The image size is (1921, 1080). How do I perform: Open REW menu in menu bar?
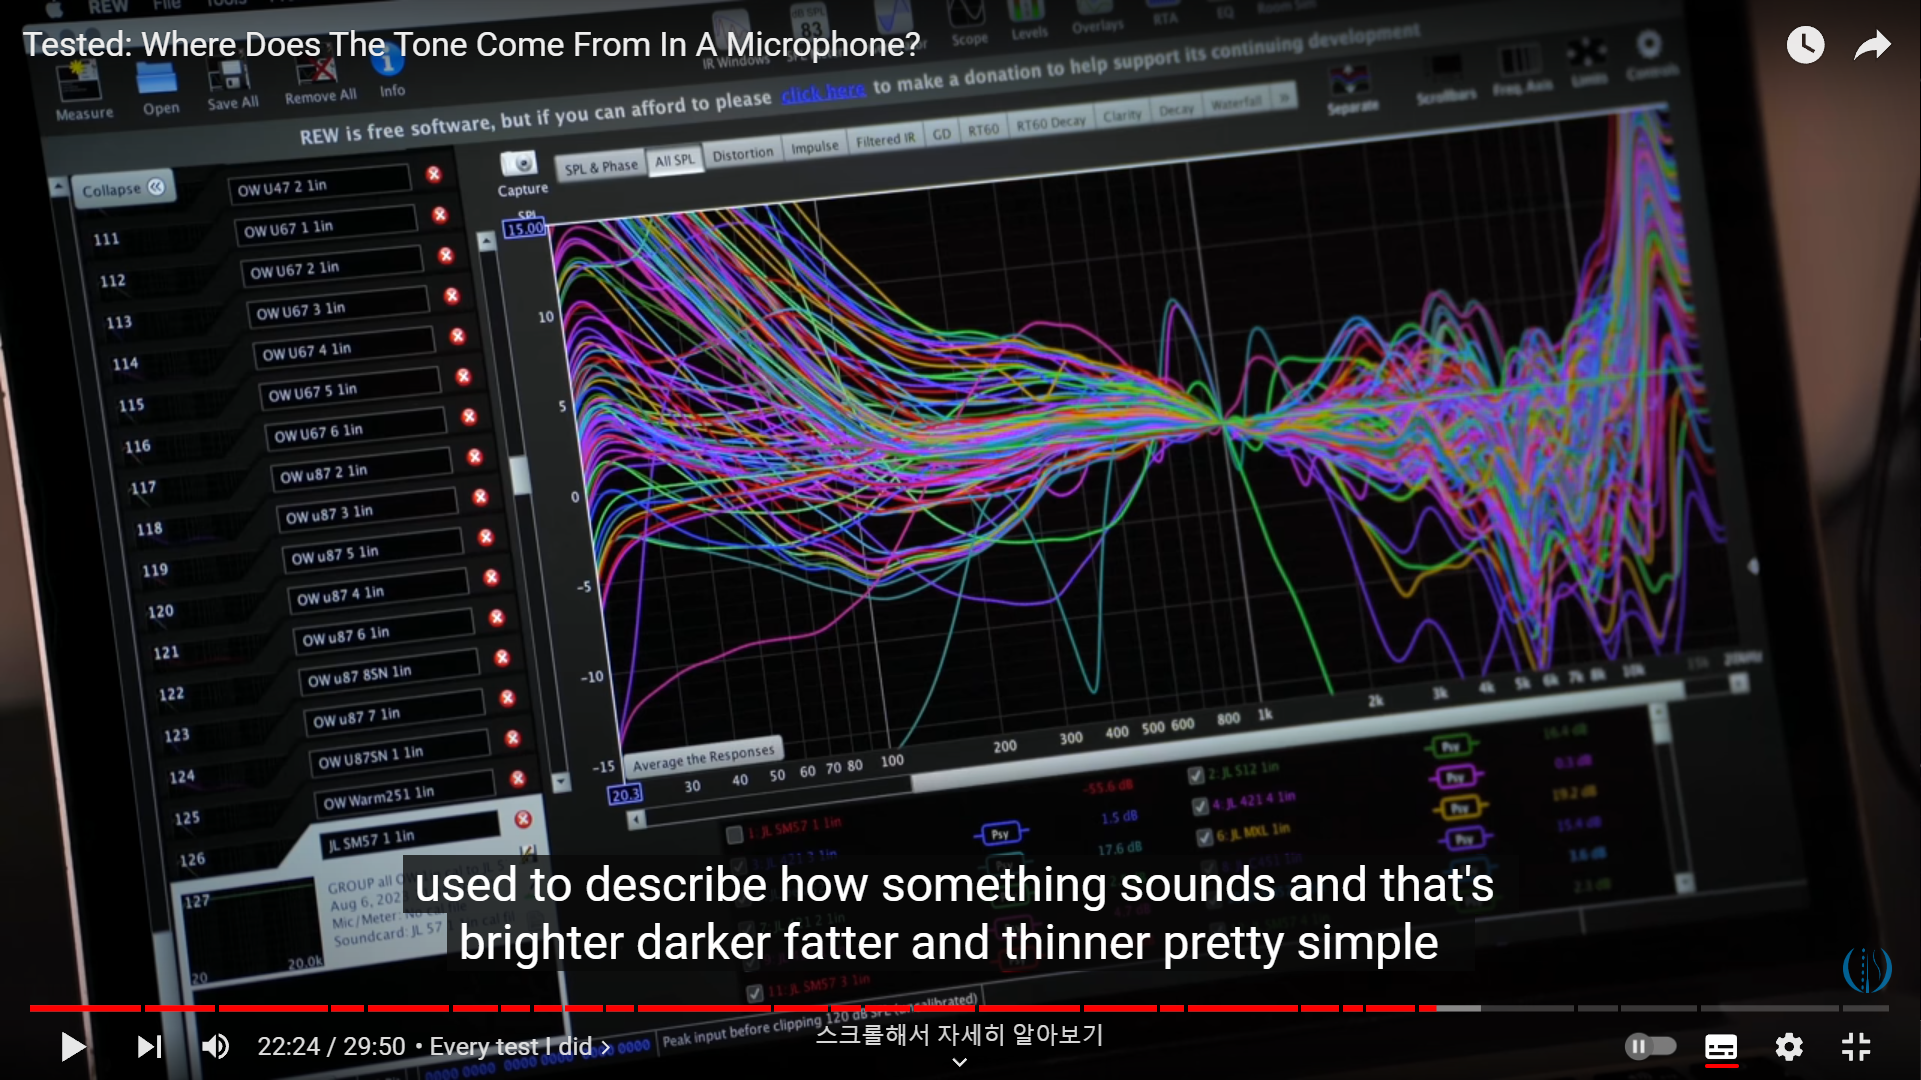tap(107, 7)
